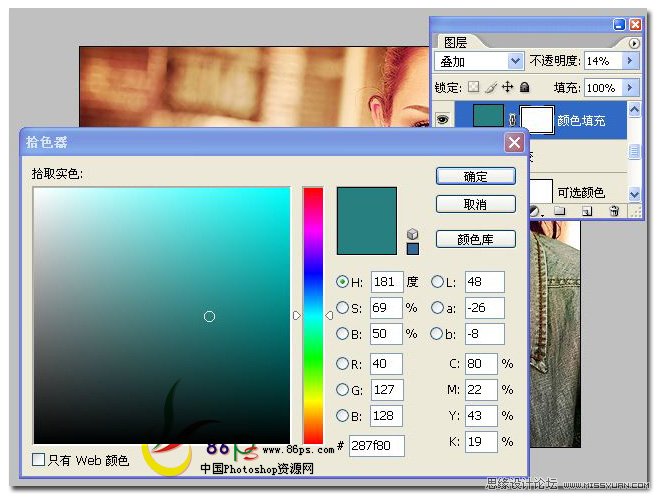Viewport: 660px width, 500px height.
Task: Click the K black field 19
Action: point(482,442)
